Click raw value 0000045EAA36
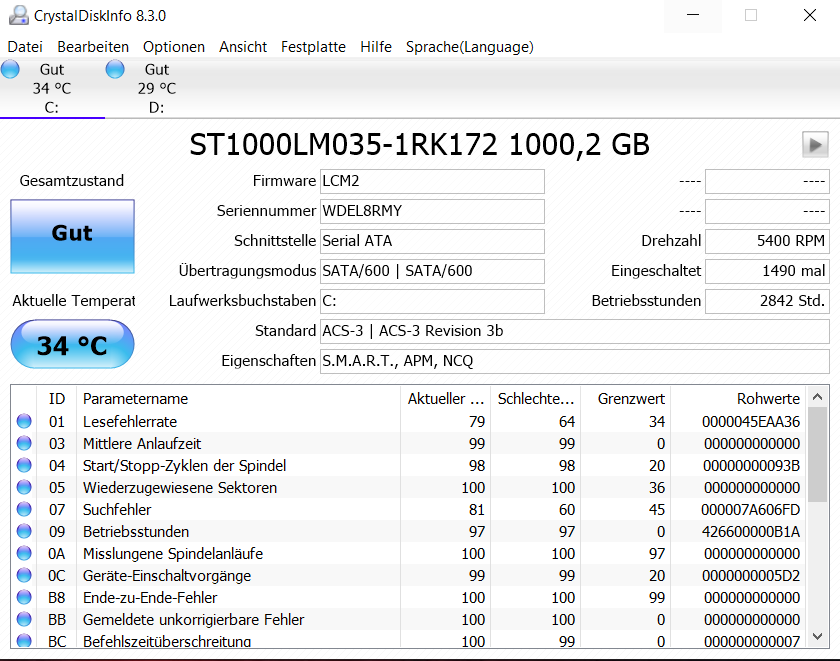Viewport: 840px width, 661px height. click(x=751, y=422)
